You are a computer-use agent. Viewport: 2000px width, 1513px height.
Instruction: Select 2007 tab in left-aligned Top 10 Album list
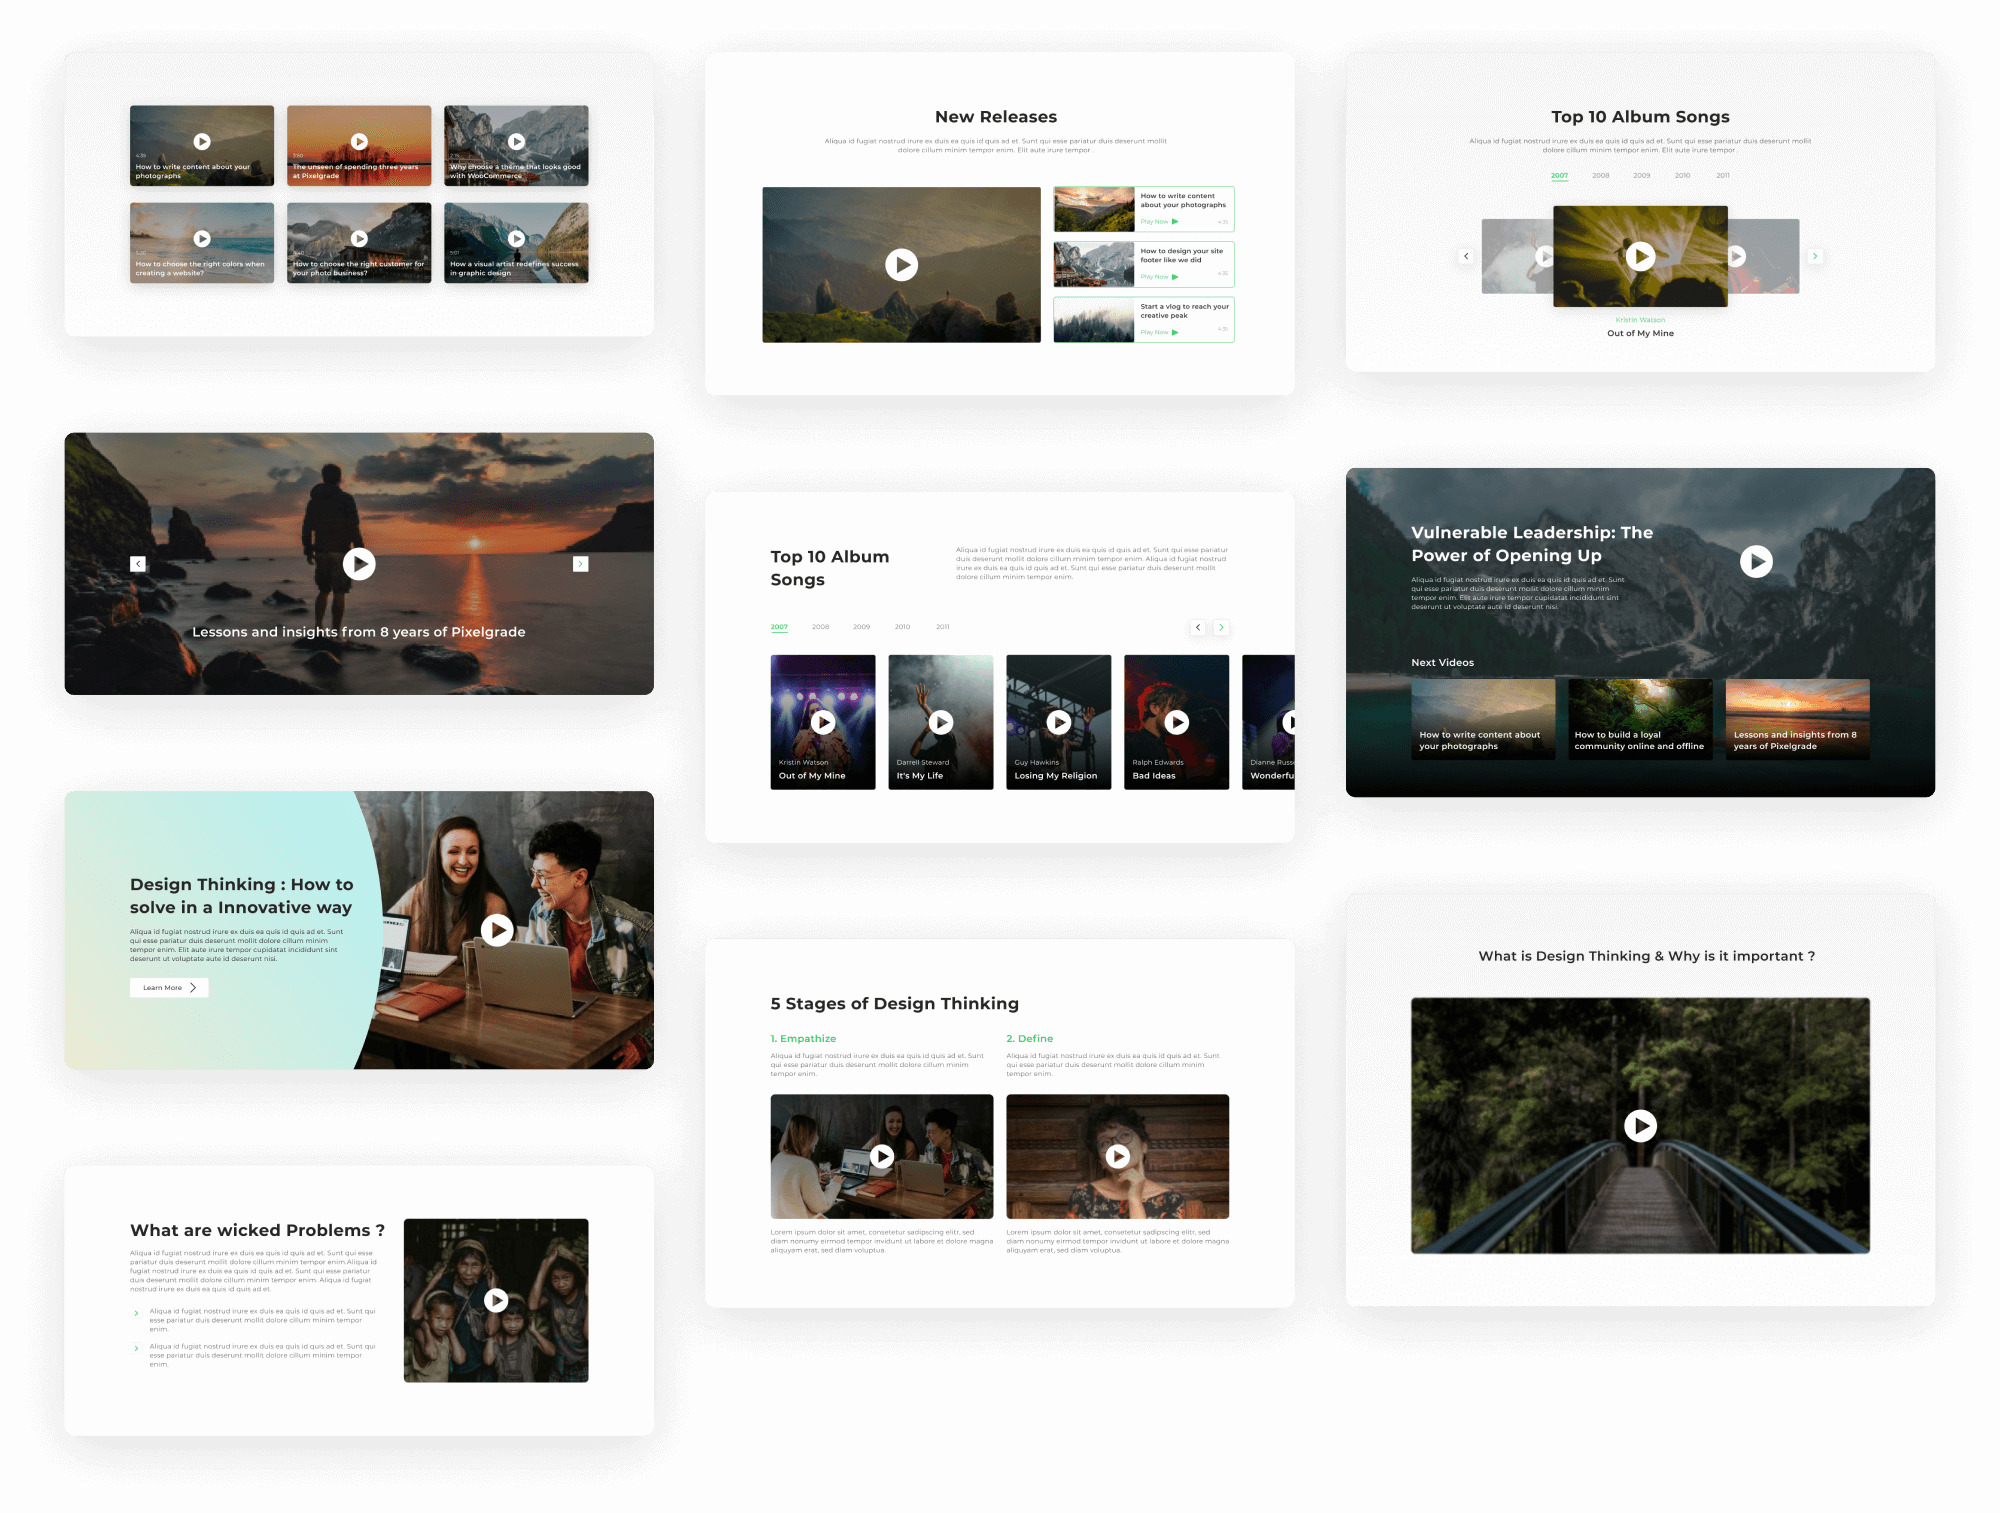779,627
